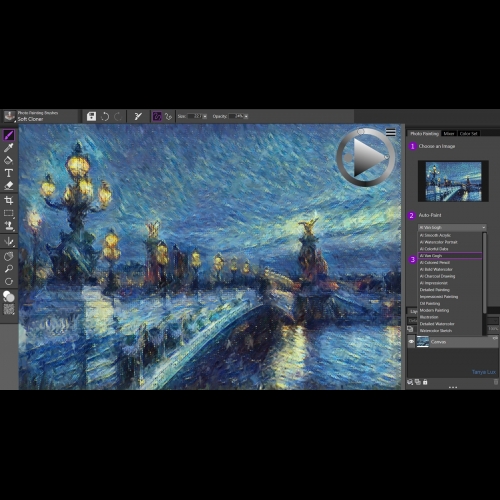
Task: Pick AI Bold Watercolor from the list
Action: pos(450,269)
